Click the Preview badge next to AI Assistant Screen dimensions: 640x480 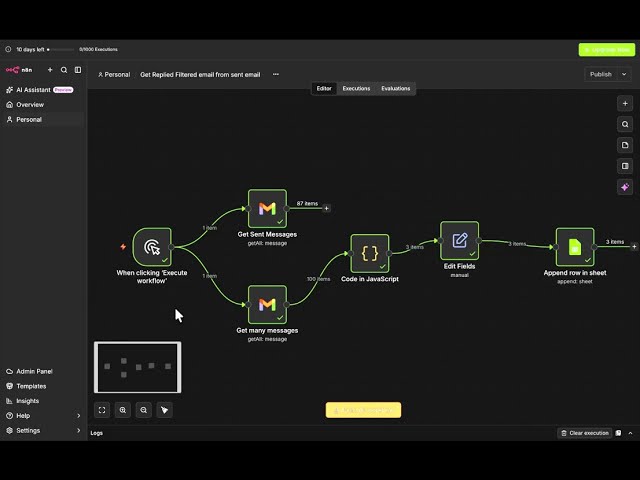63,90
